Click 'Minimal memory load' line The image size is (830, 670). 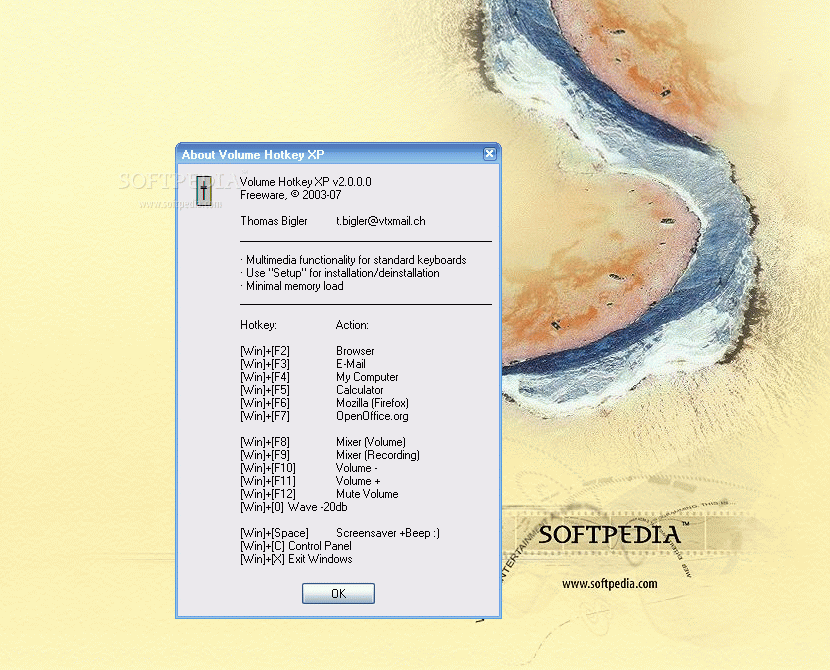click(x=292, y=286)
